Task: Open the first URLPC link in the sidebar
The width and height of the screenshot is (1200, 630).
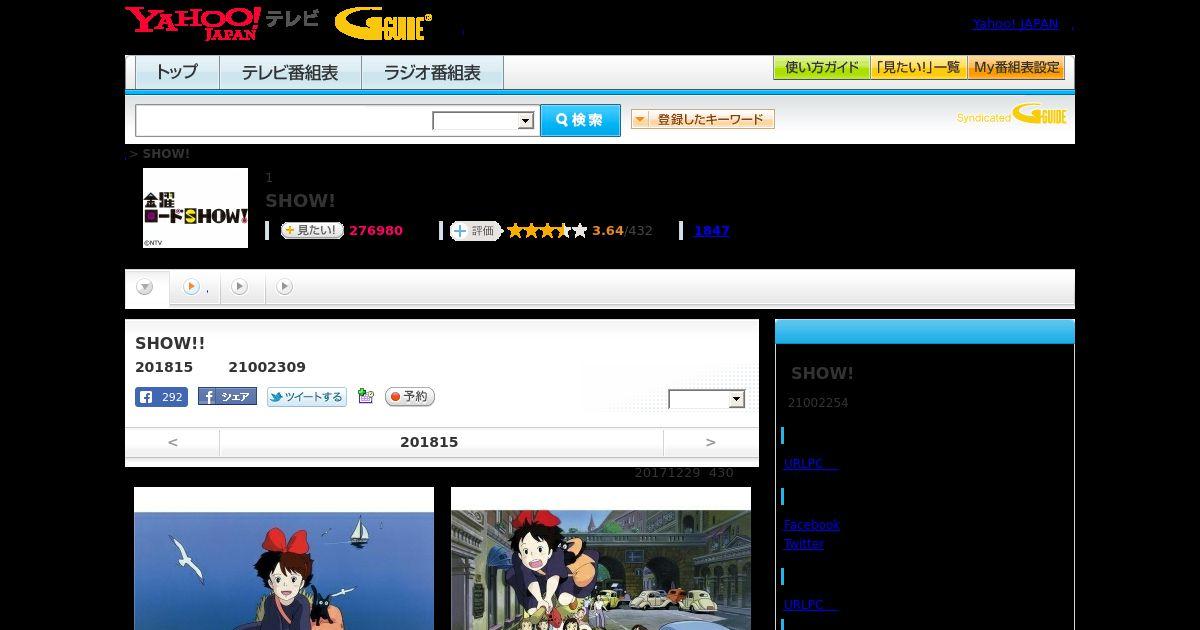Action: (x=811, y=464)
